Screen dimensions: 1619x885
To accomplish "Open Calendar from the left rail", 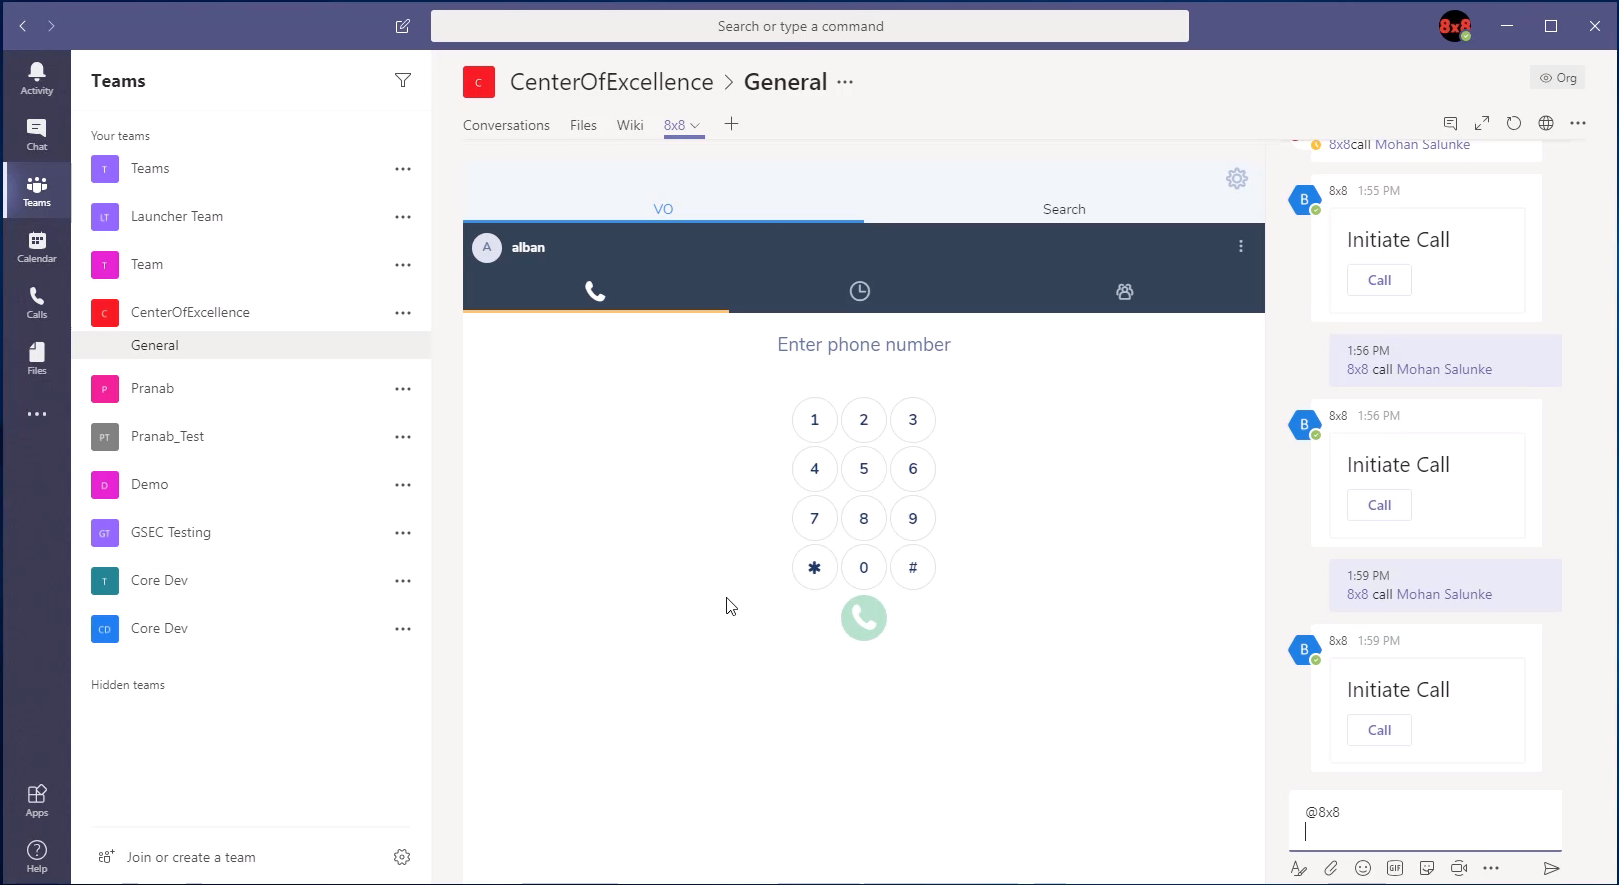I will (x=37, y=246).
